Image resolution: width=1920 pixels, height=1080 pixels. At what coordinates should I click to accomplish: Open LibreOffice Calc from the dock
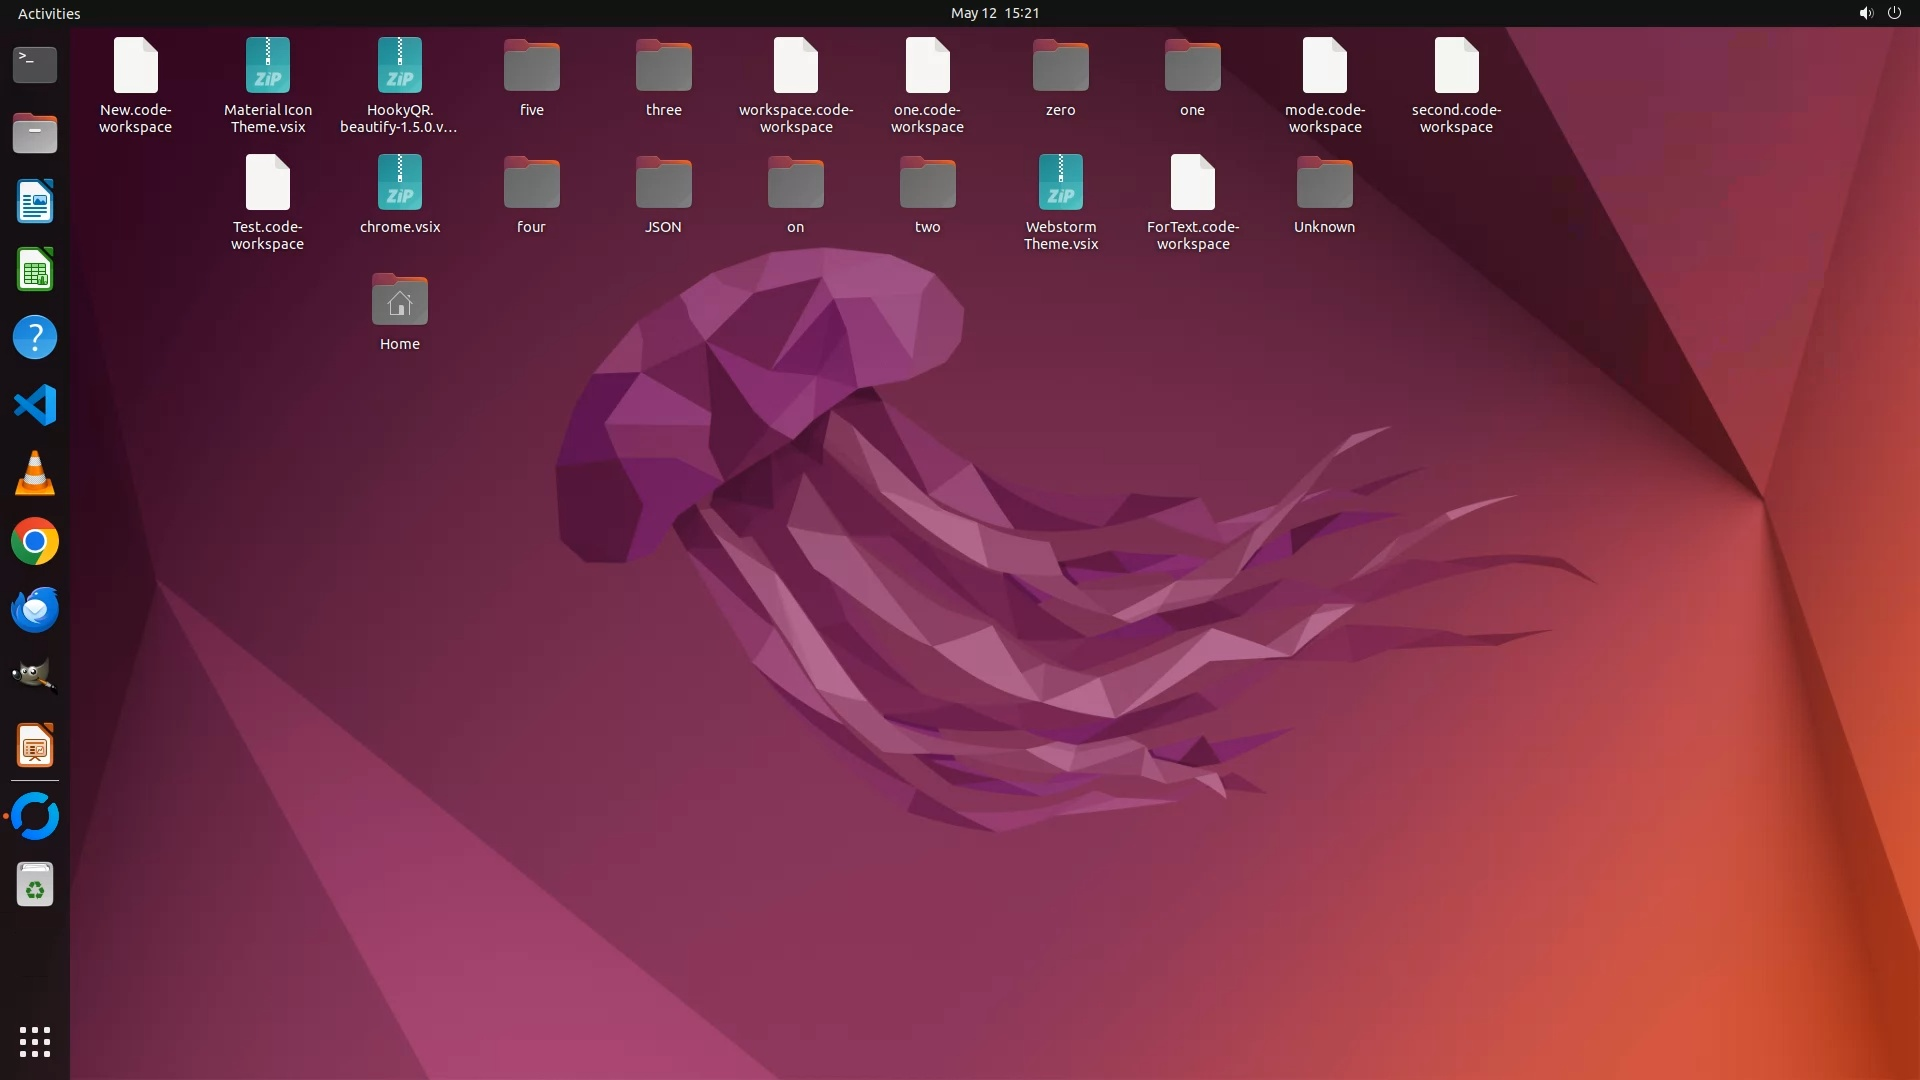pyautogui.click(x=35, y=270)
